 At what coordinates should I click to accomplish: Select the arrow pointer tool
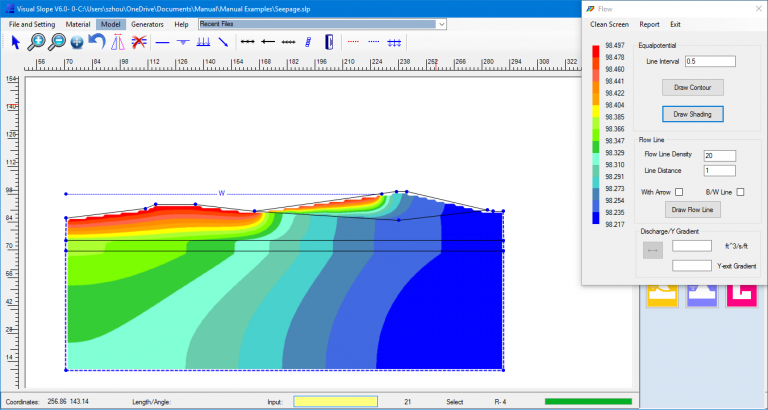pyautogui.click(x=16, y=42)
